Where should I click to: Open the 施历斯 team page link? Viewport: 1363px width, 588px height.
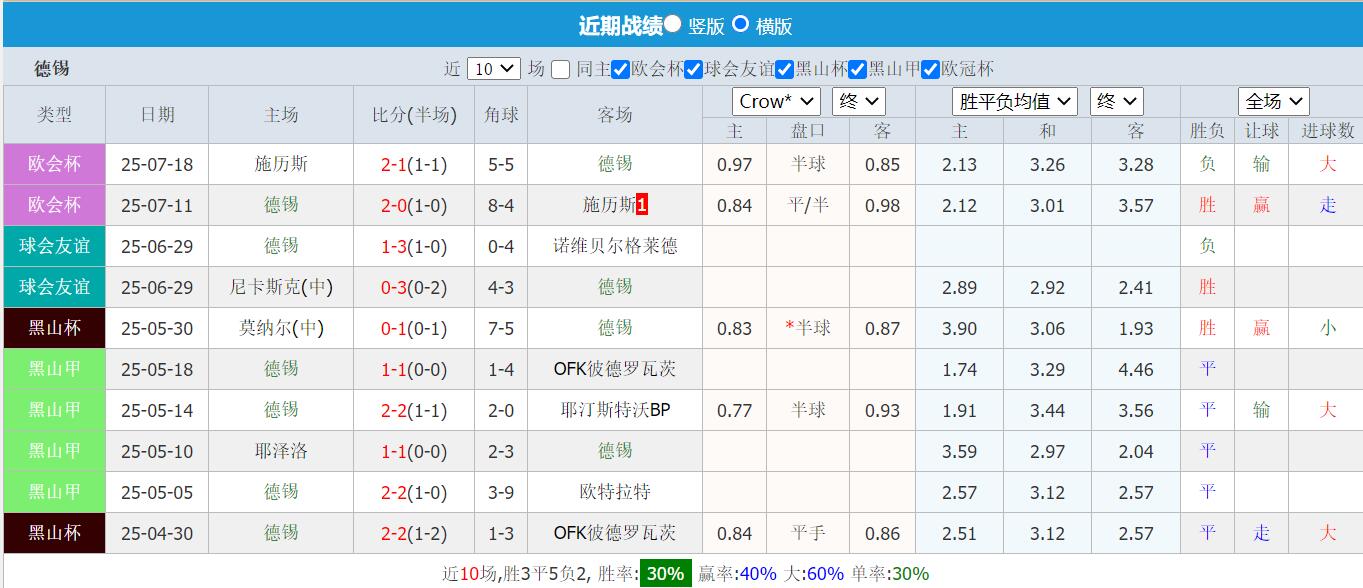click(280, 164)
